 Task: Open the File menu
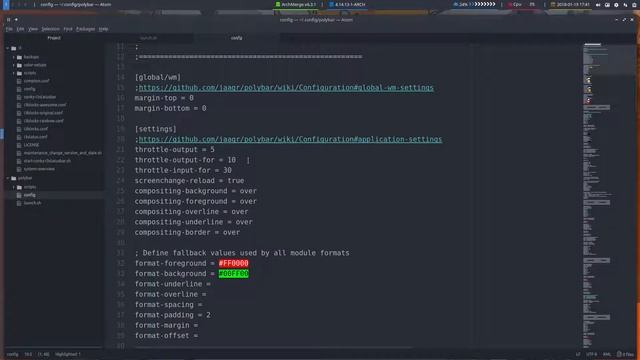coord(9,29)
